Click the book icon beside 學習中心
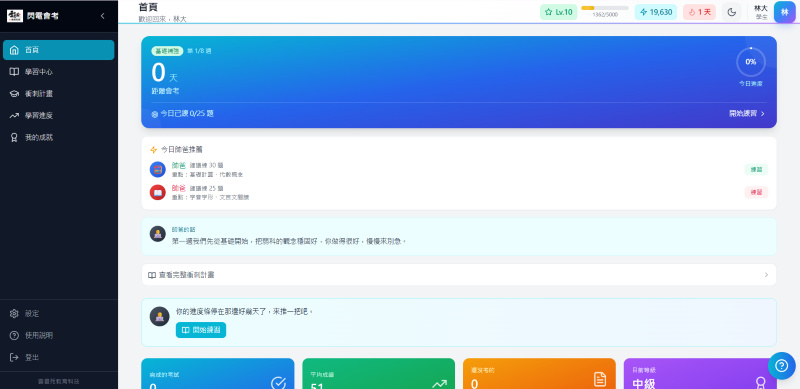This screenshot has height=389, width=800. coord(14,72)
